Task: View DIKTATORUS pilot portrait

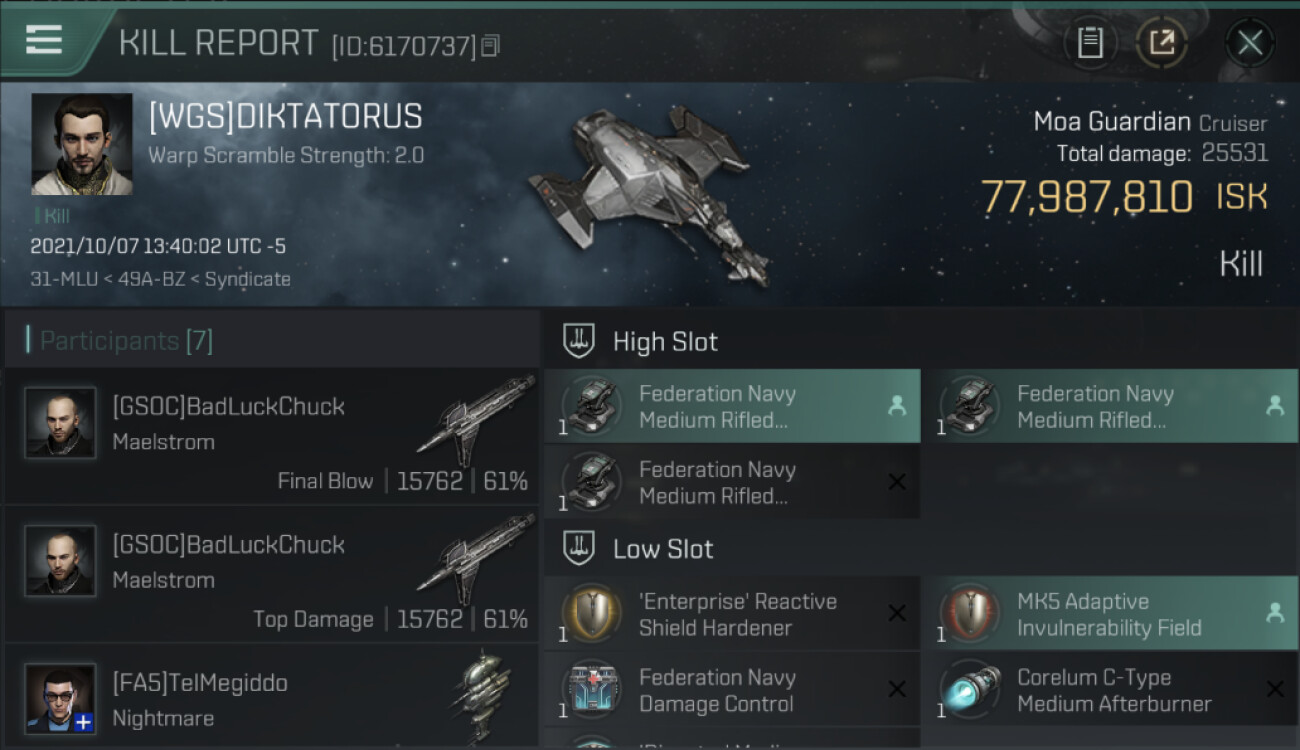Action: point(81,144)
